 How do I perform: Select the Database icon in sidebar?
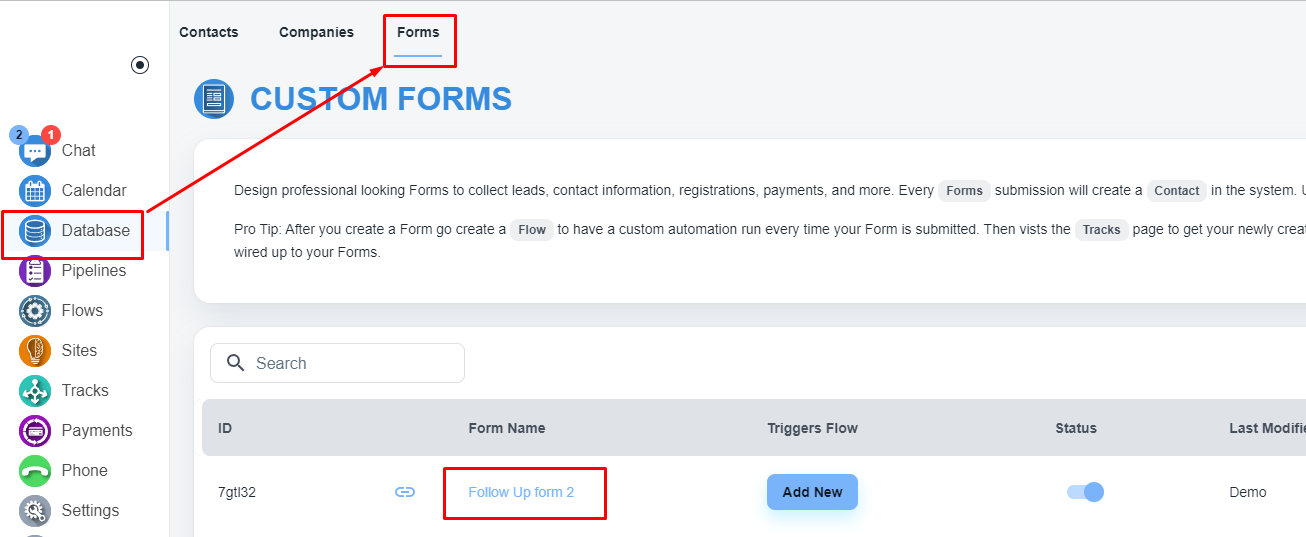click(x=35, y=231)
